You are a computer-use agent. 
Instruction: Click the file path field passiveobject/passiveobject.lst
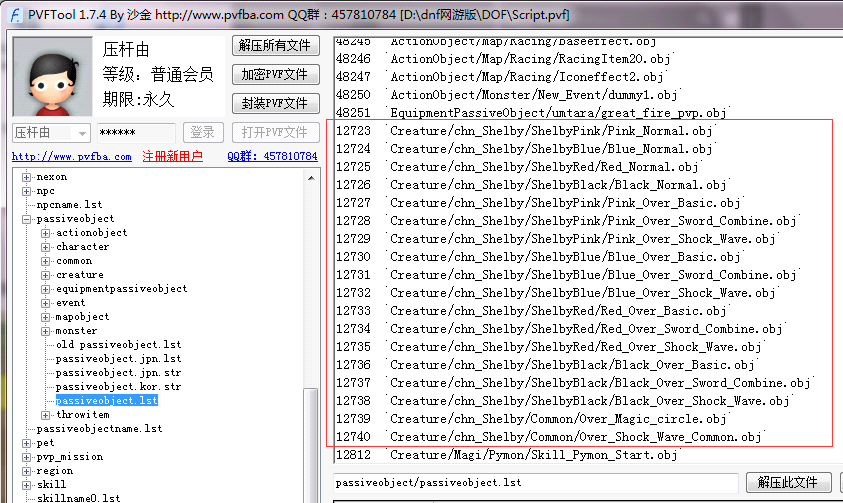pos(535,483)
